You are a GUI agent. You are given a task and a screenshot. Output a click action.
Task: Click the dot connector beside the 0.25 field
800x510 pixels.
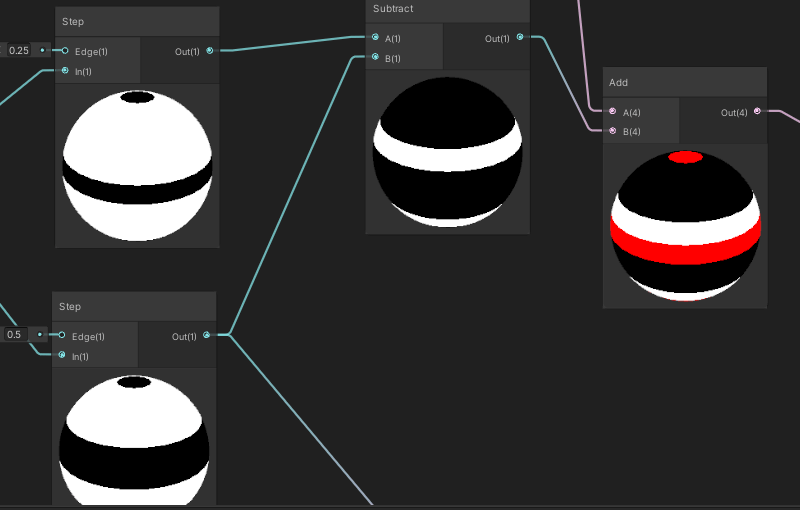[x=42, y=50]
